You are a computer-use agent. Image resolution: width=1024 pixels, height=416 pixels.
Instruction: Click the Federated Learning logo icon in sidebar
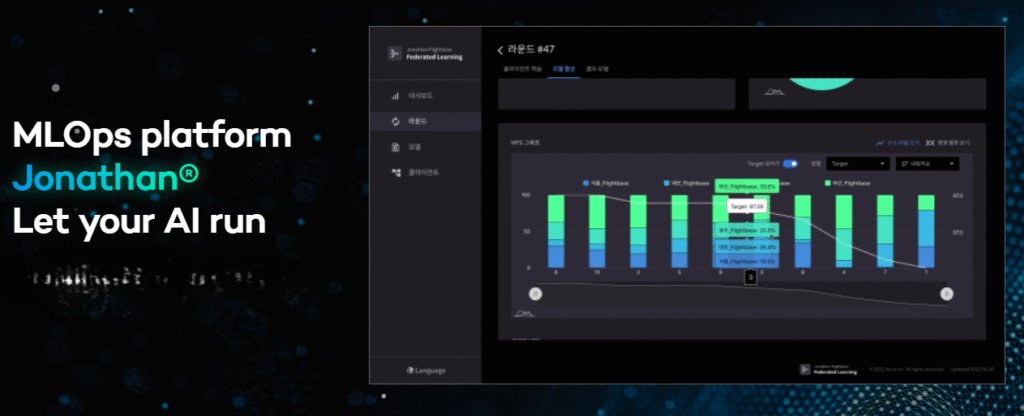(394, 54)
